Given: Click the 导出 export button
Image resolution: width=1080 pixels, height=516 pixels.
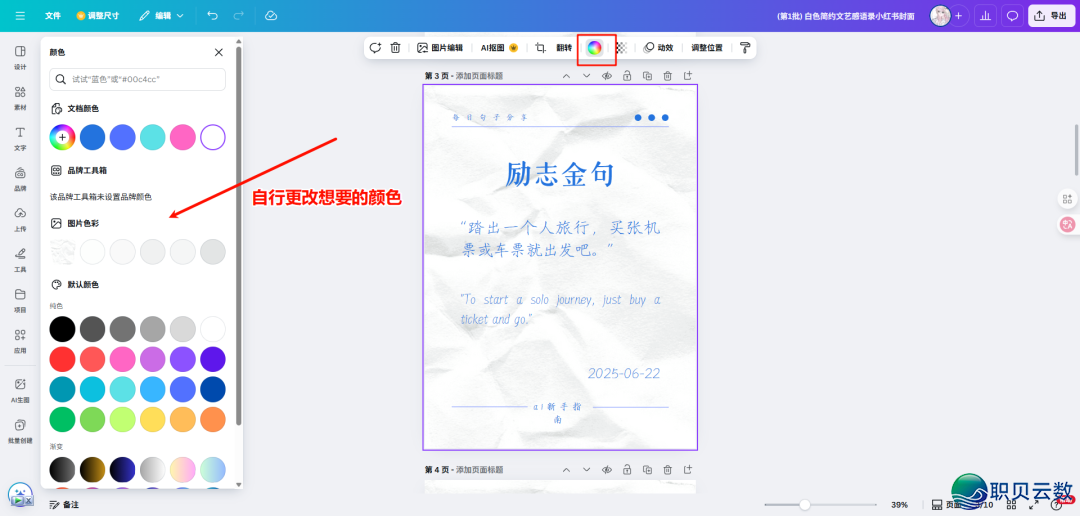Looking at the screenshot, I should tap(1050, 16).
